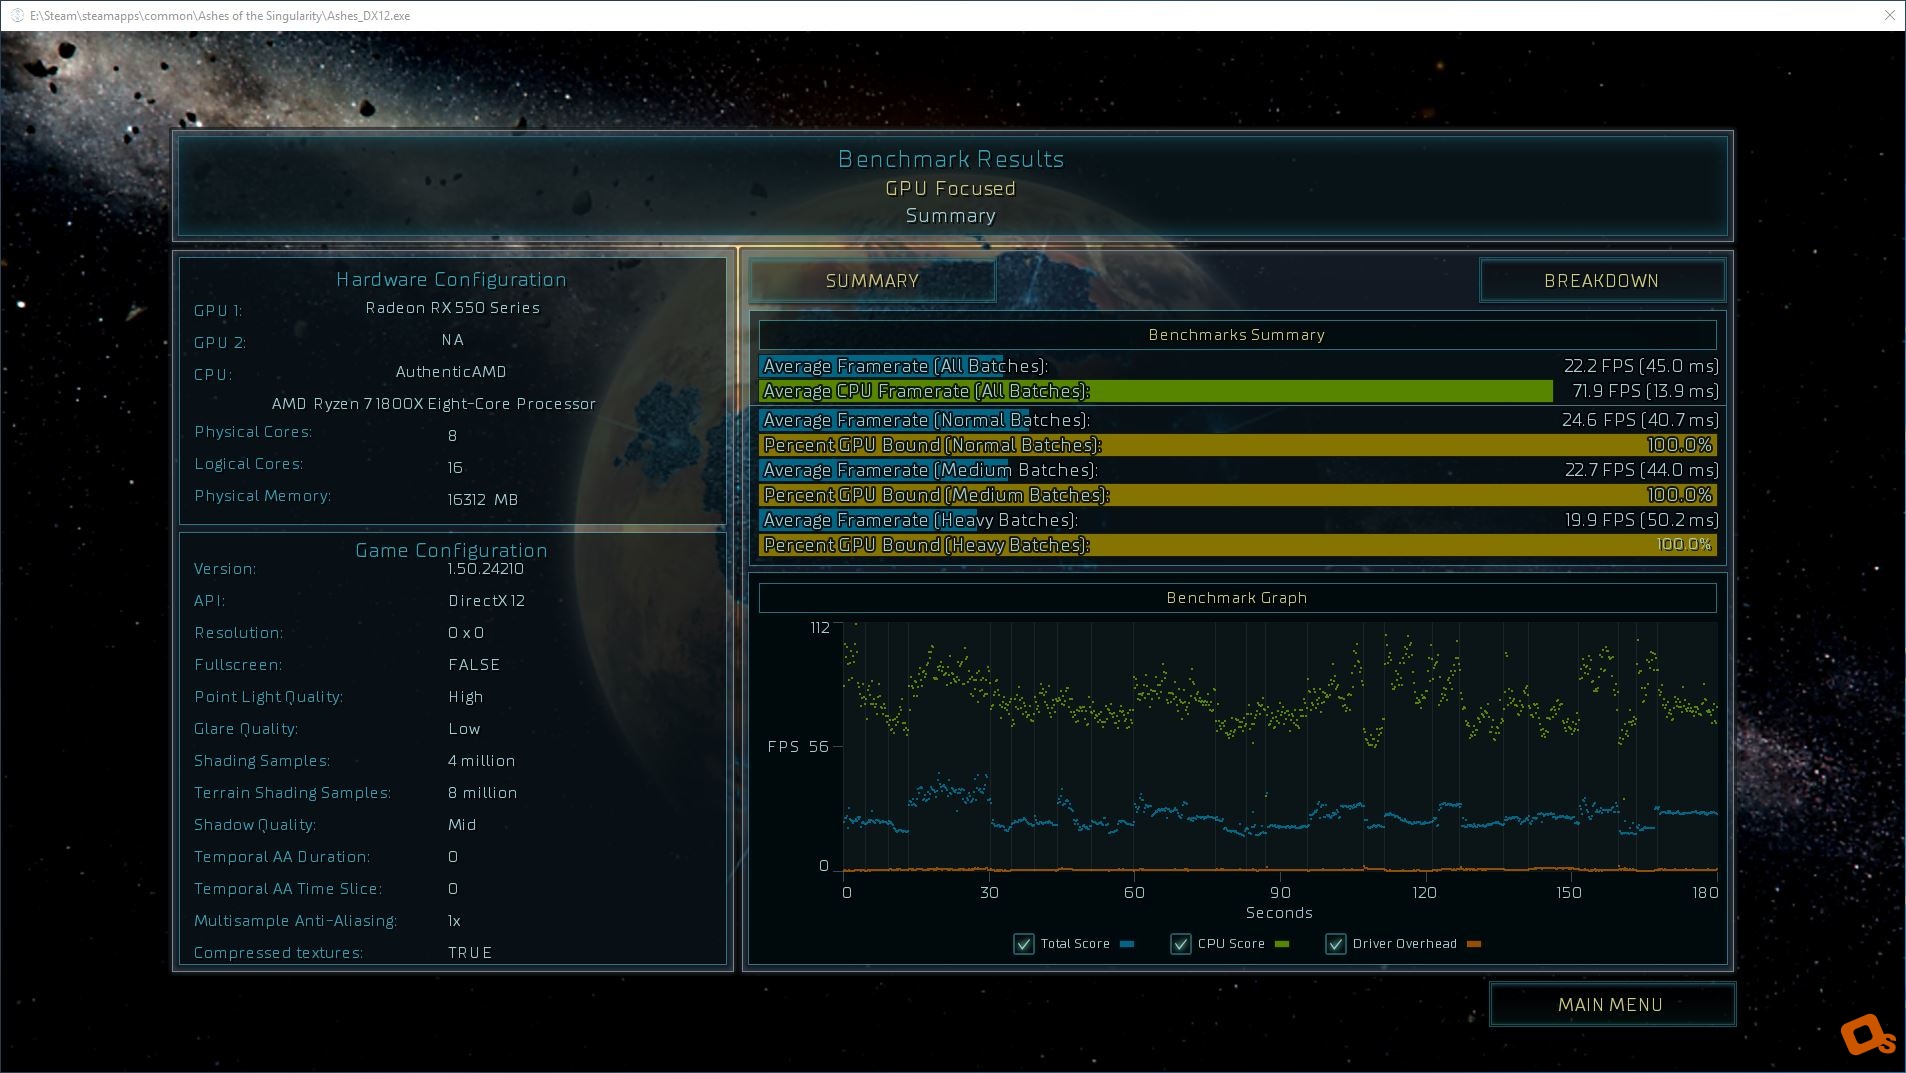Image resolution: width=1906 pixels, height=1073 pixels.
Task: Click the Benchmark Results title
Action: point(951,159)
